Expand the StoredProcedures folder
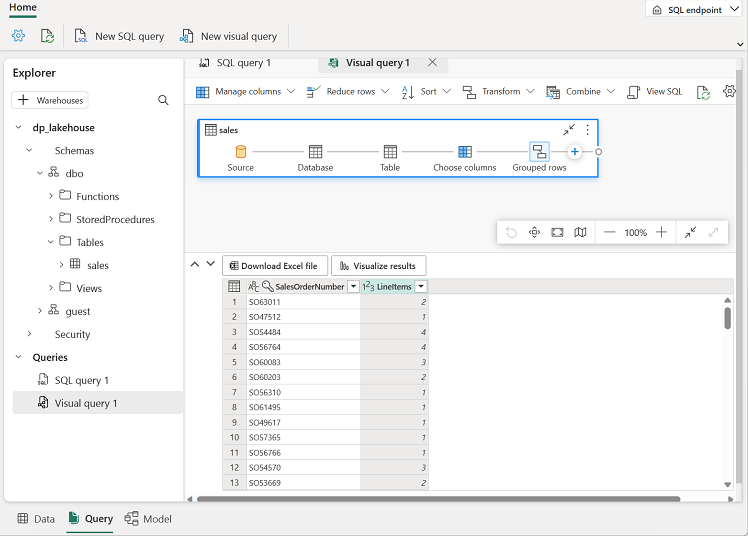The height and width of the screenshot is (536, 748). (51, 219)
